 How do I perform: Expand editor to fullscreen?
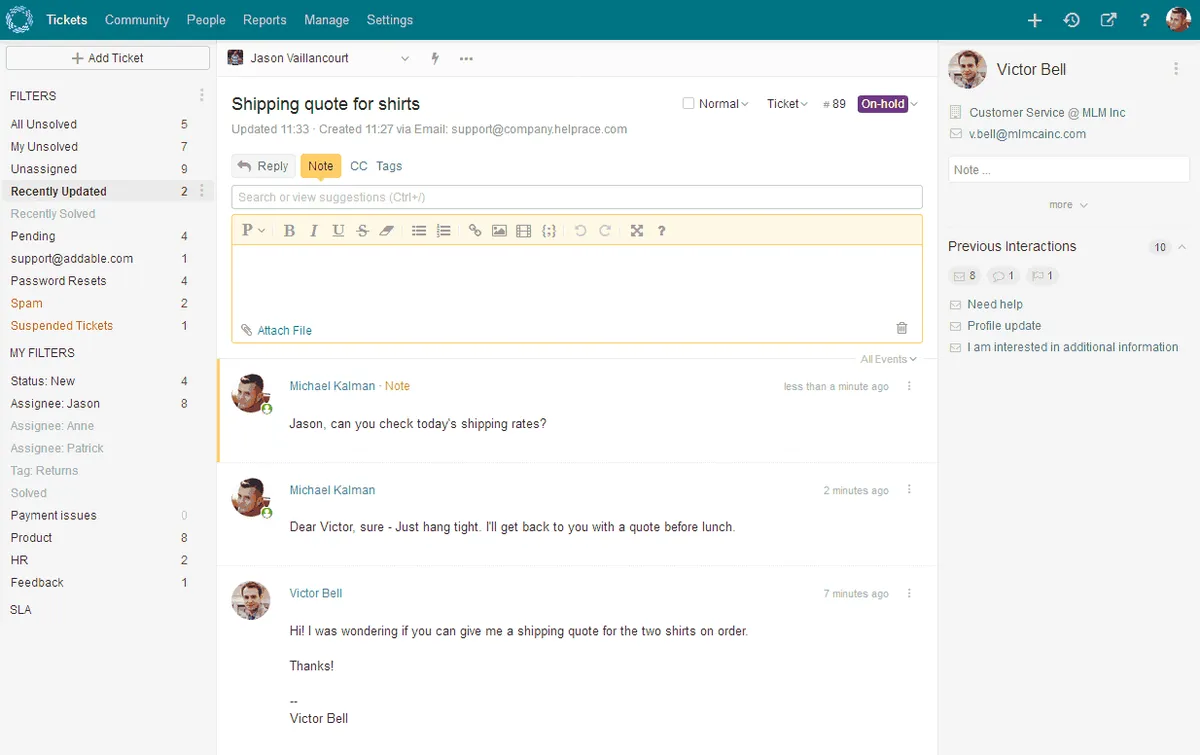637,231
